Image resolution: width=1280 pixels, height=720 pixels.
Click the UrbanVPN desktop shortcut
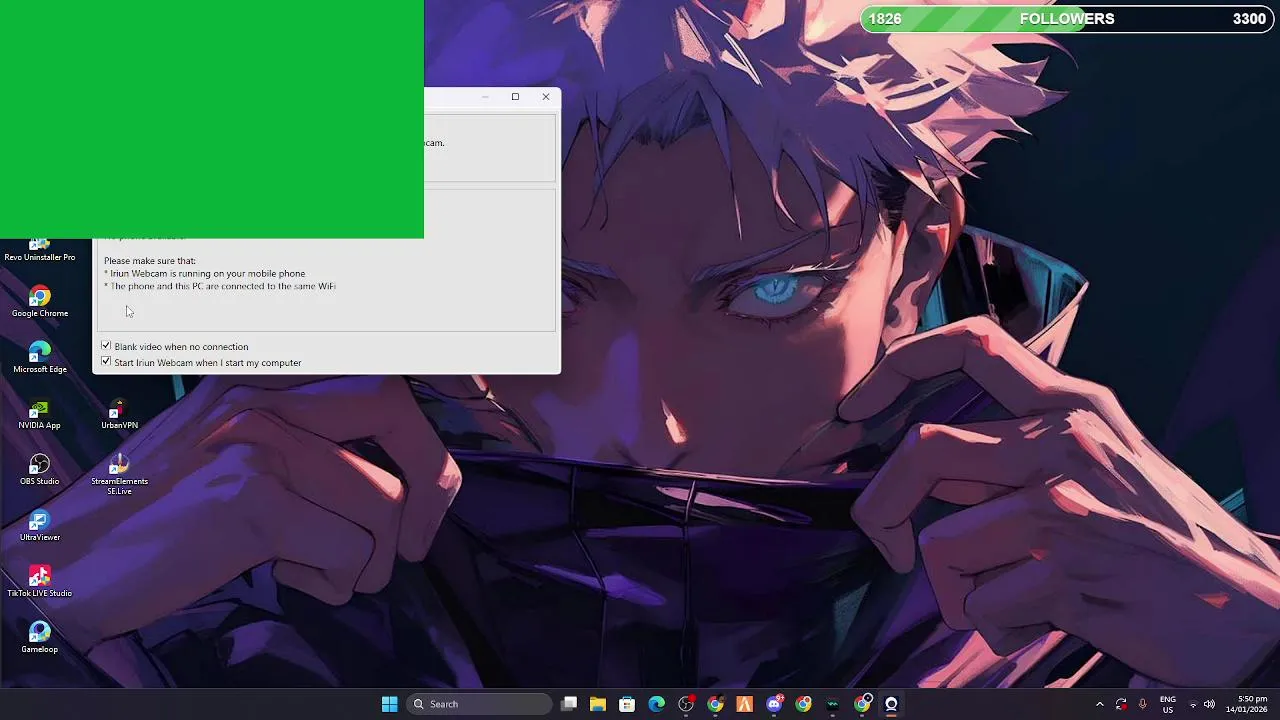pyautogui.click(x=119, y=414)
